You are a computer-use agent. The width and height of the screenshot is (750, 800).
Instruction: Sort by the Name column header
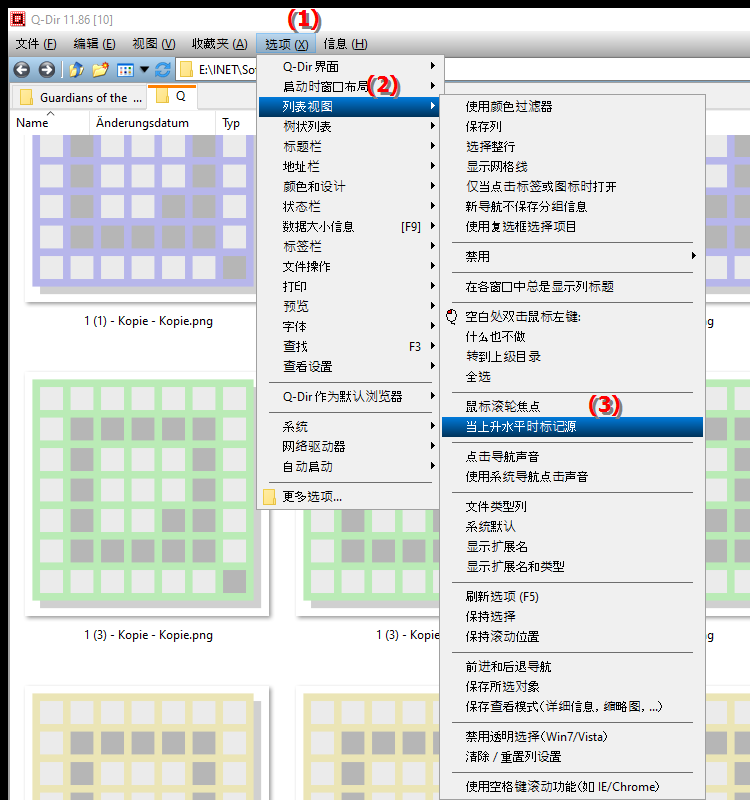click(49, 122)
